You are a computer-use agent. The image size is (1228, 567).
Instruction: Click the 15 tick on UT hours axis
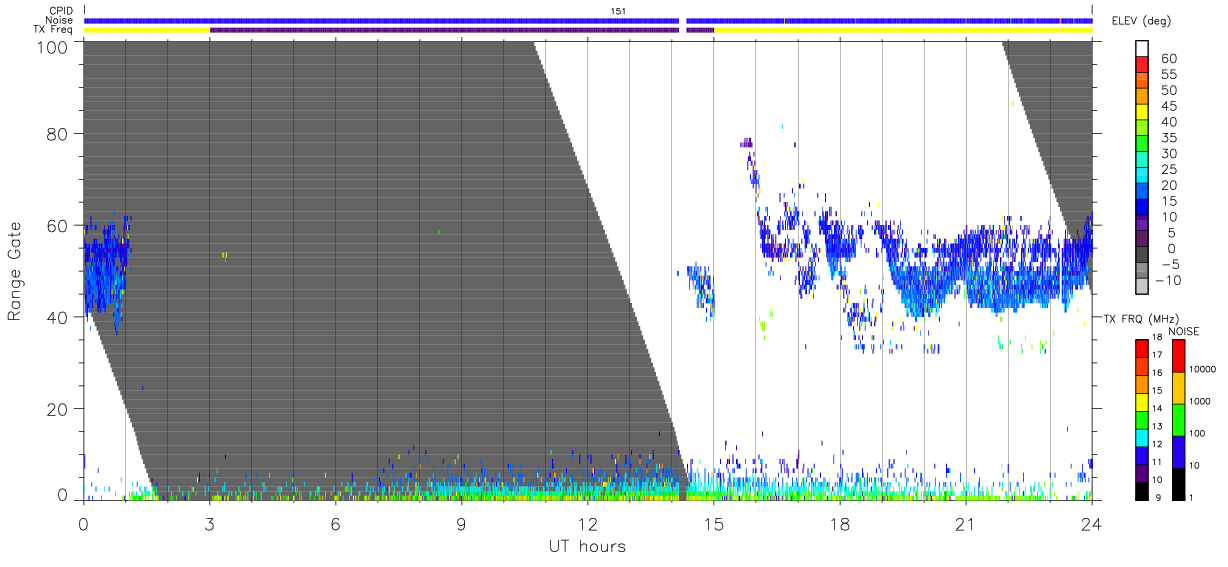coord(713,524)
